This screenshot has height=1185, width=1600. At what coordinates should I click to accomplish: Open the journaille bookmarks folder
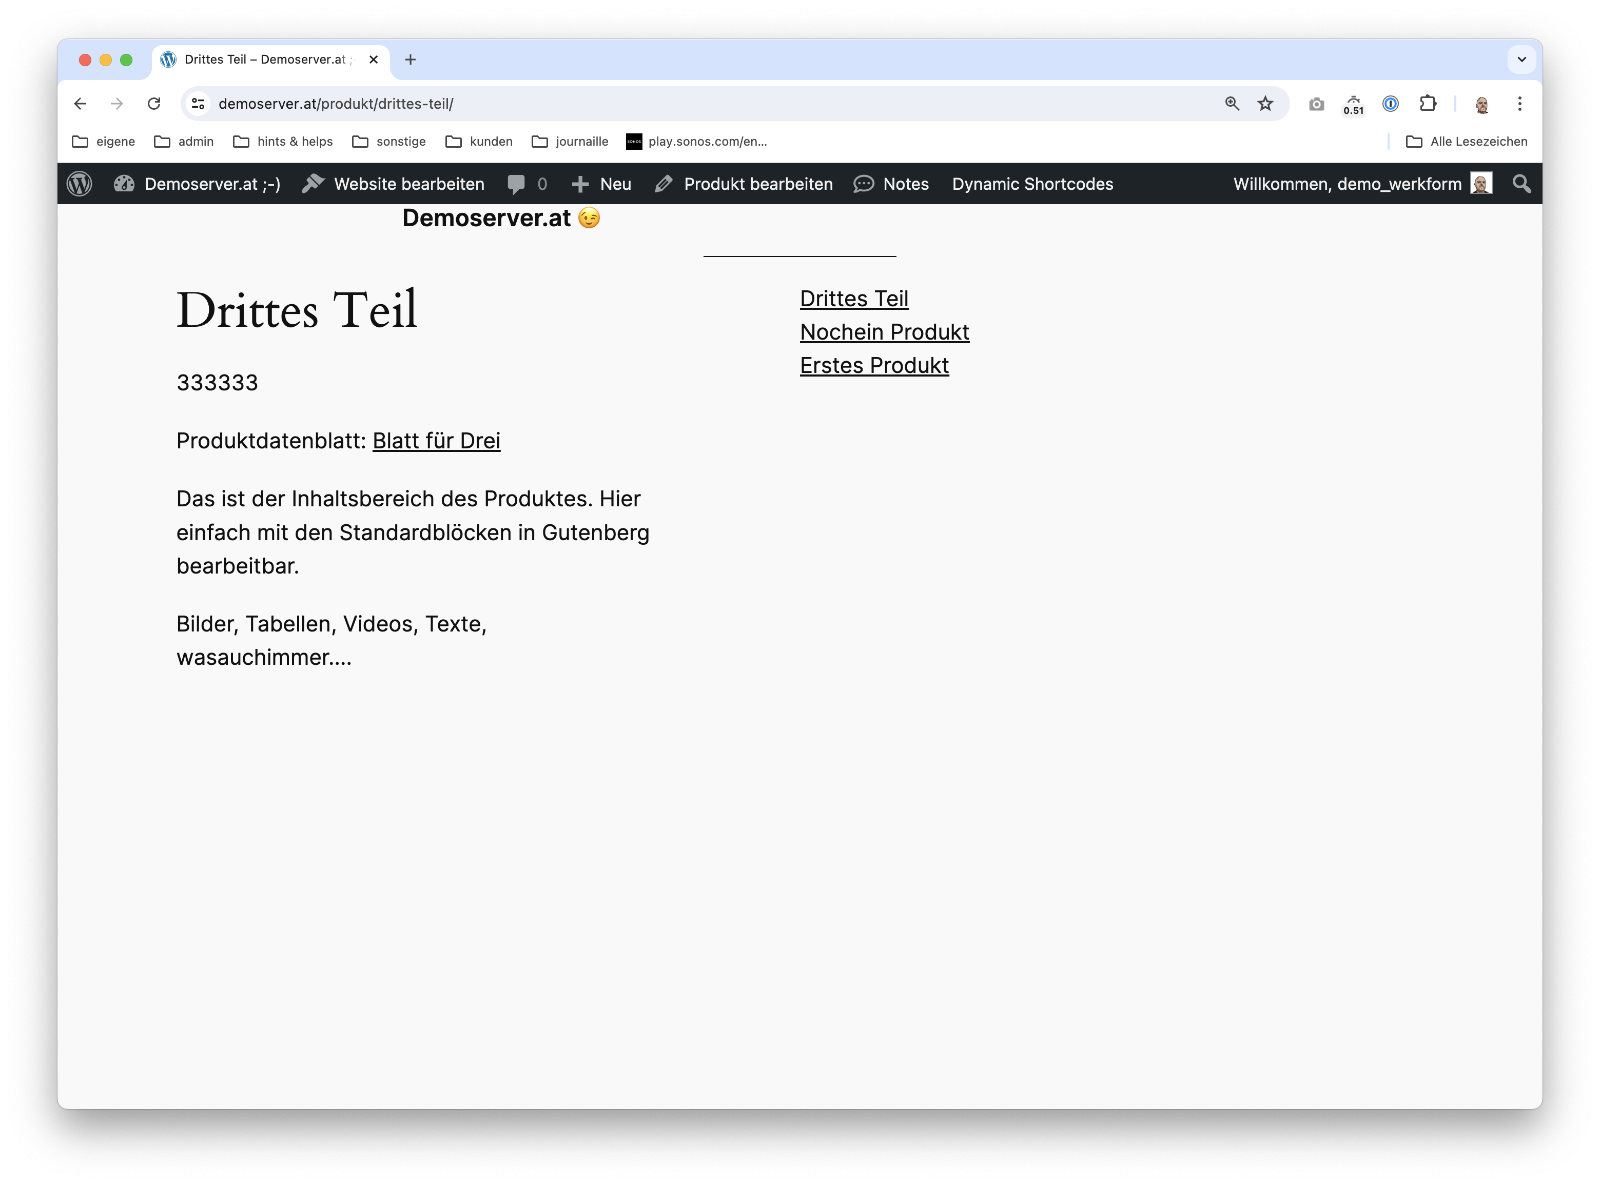coord(570,142)
